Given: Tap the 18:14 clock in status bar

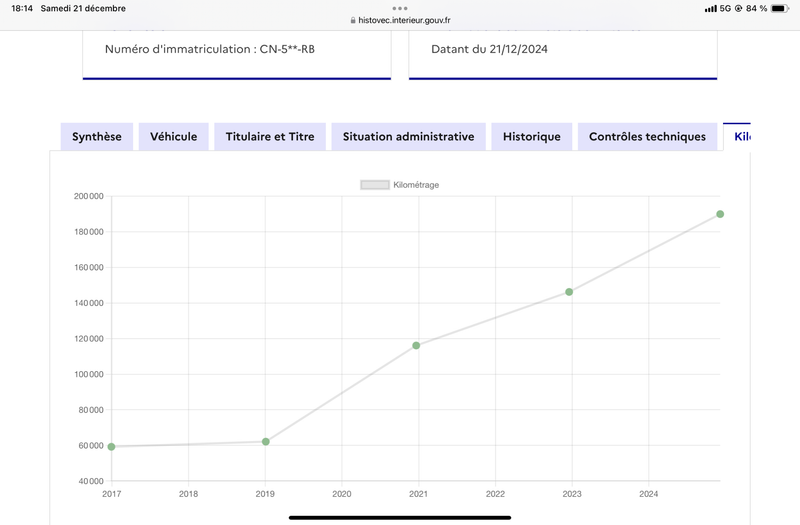Looking at the screenshot, I should [x=22, y=8].
